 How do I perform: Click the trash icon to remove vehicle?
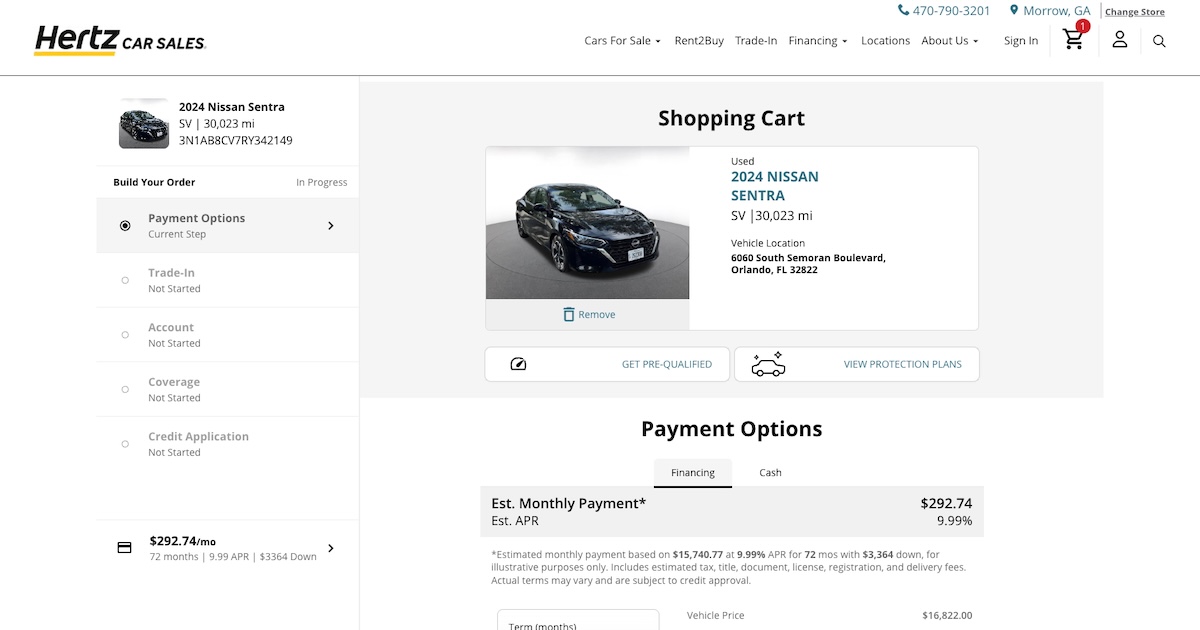[570, 313]
